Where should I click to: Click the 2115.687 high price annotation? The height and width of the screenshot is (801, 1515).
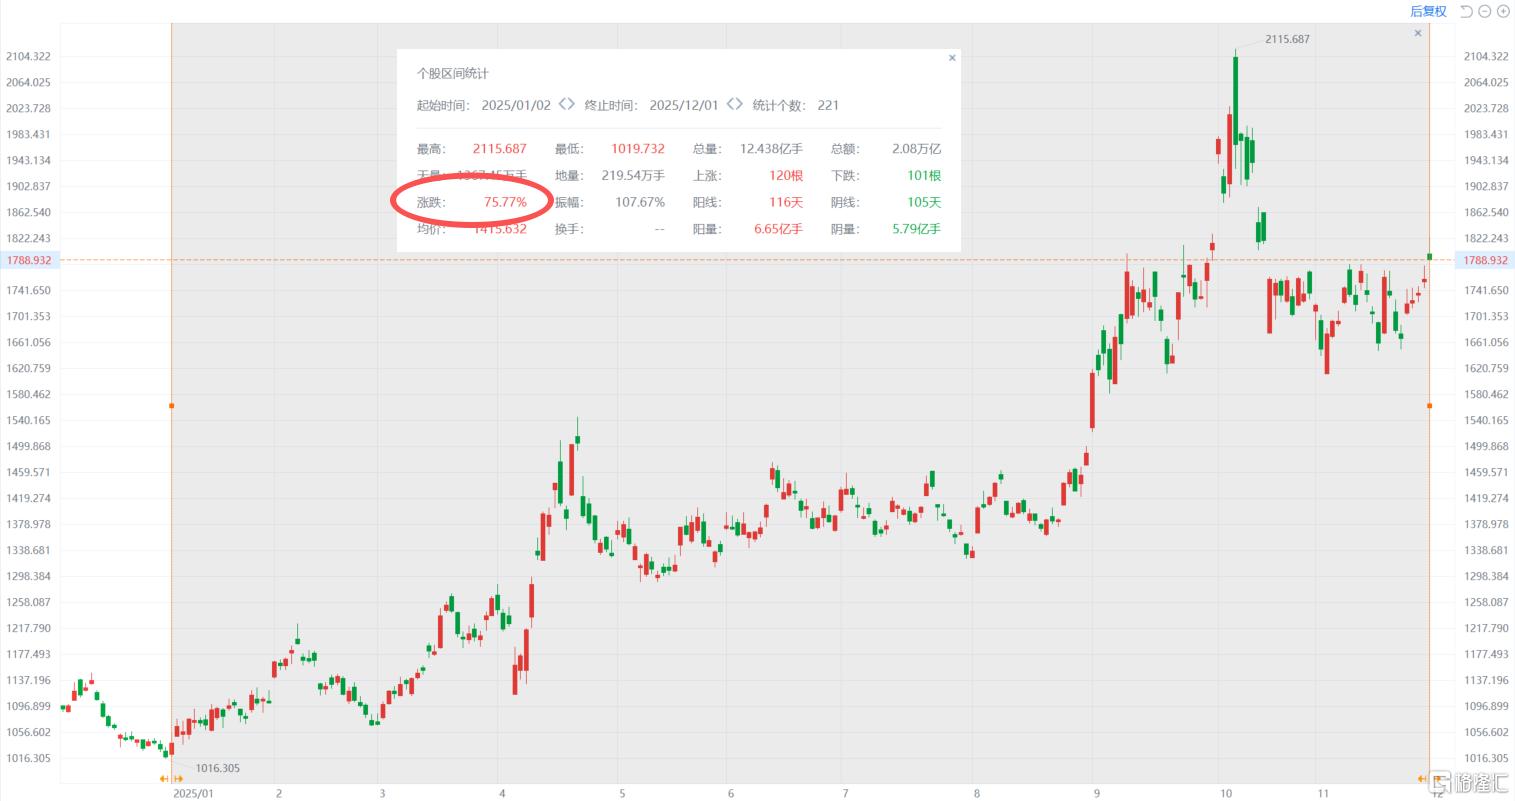tap(1287, 39)
